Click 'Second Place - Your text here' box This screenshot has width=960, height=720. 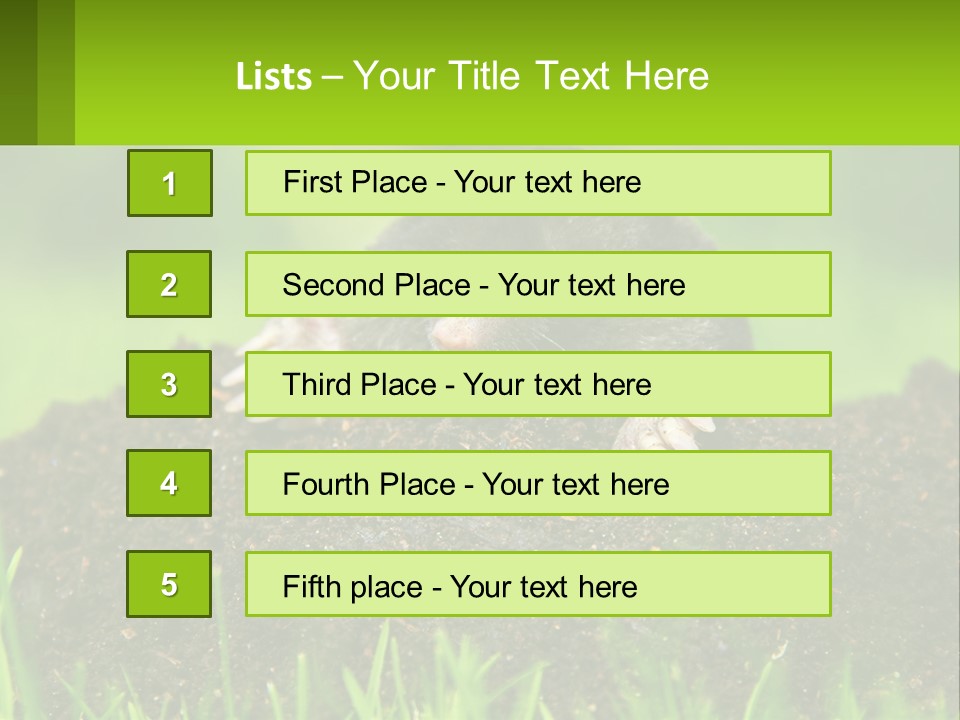[538, 284]
